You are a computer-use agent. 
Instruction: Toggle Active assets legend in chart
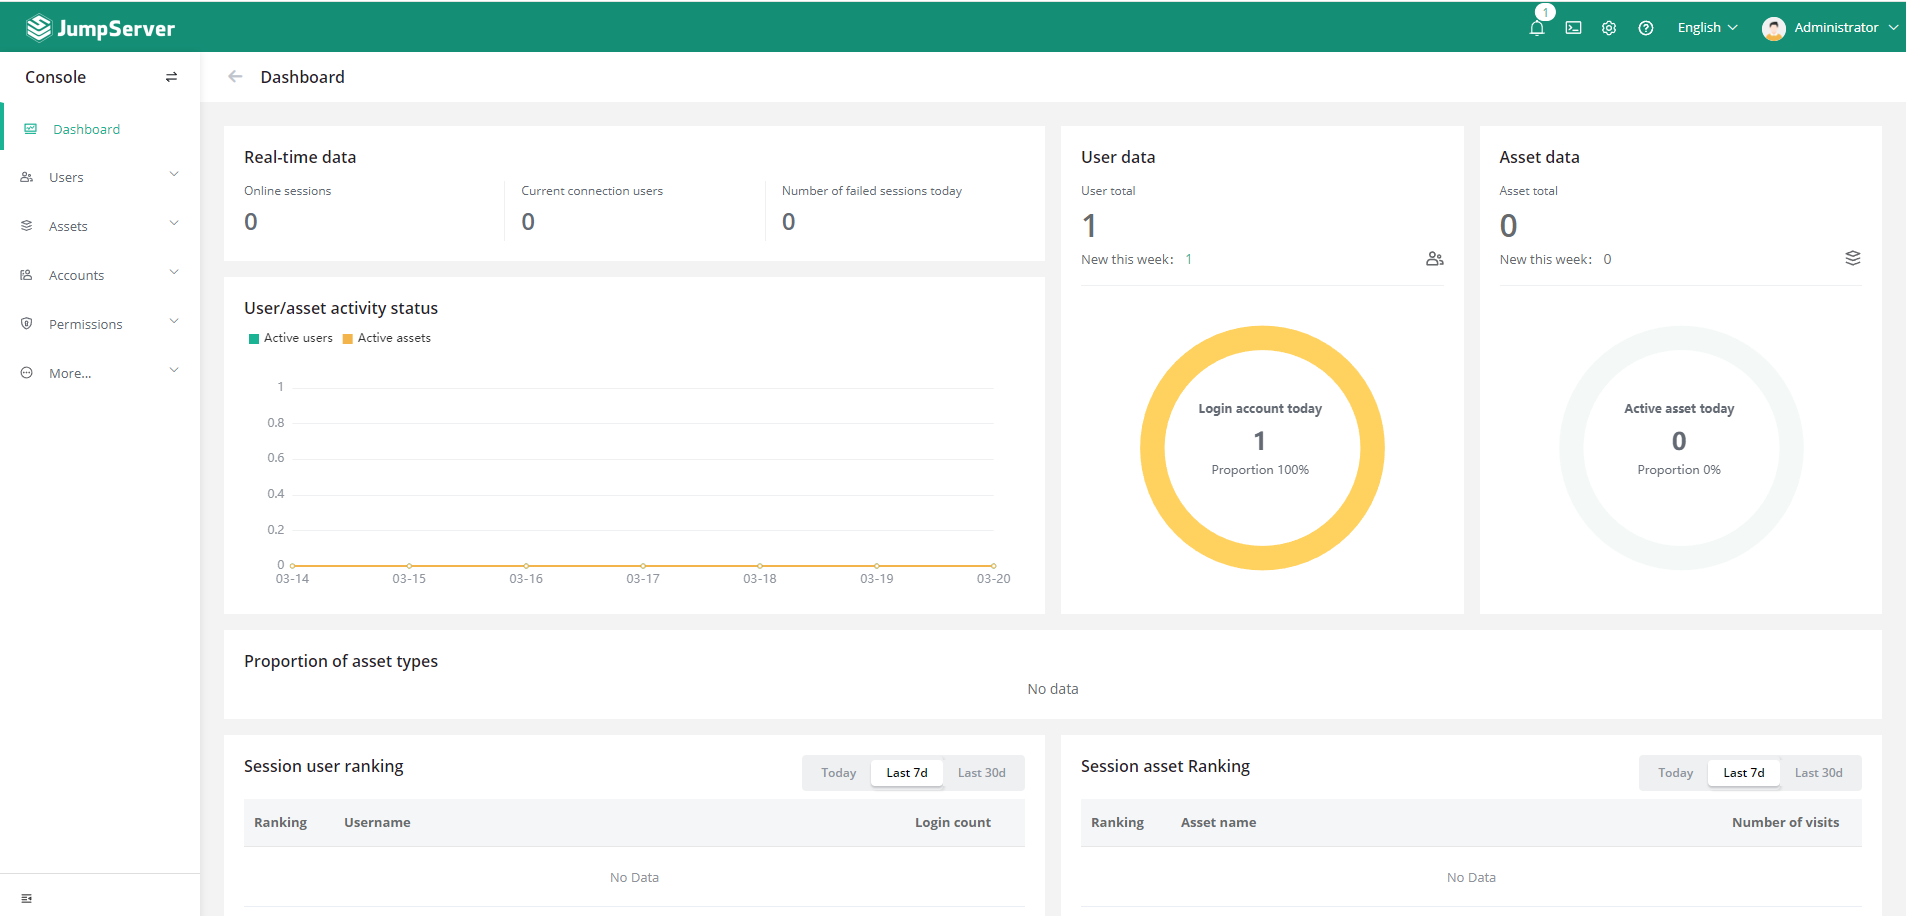click(x=387, y=338)
